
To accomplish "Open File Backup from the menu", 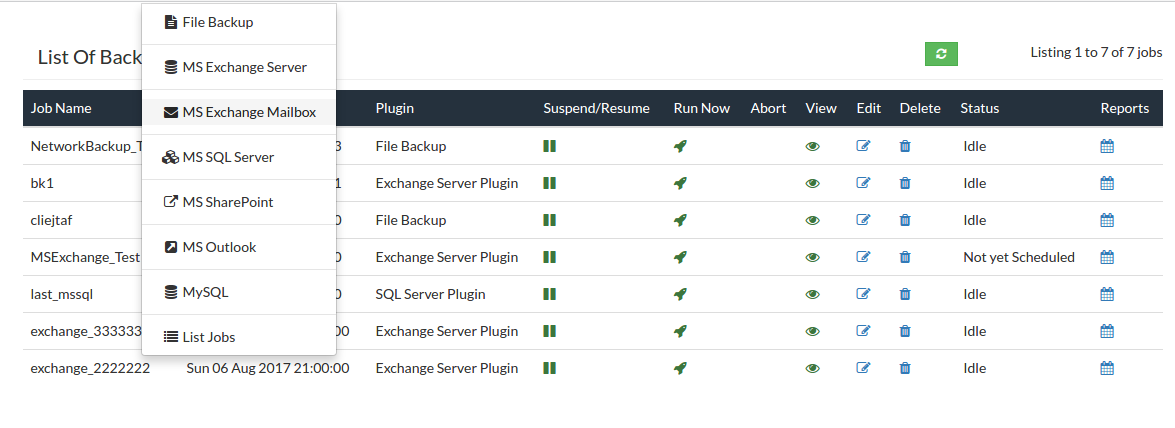I will click(x=238, y=22).
